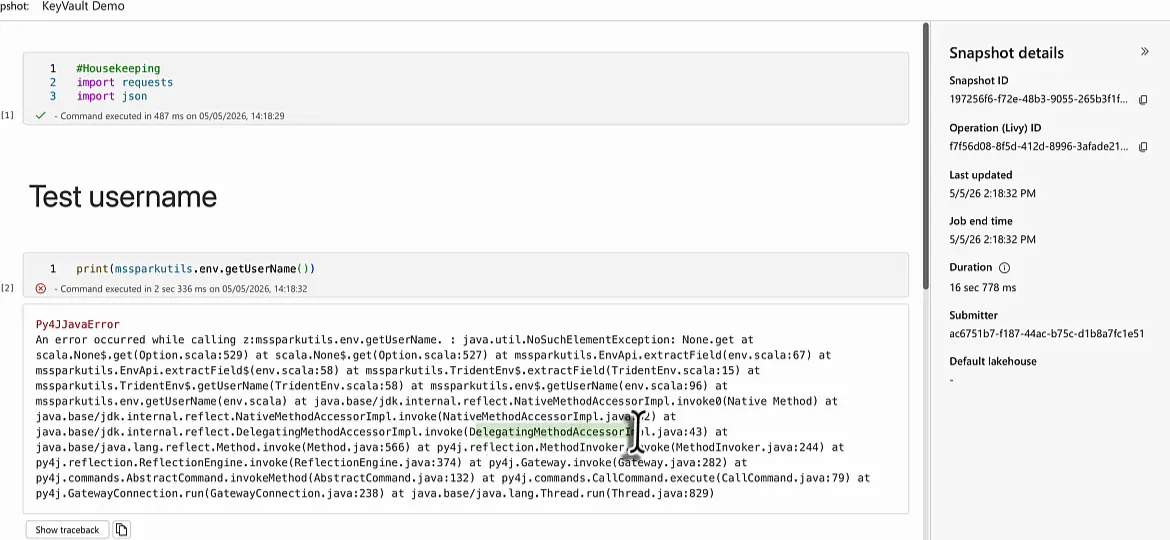This screenshot has height=540, width=1170.
Task: Click the 'Job end time' label
Action: [980, 221]
